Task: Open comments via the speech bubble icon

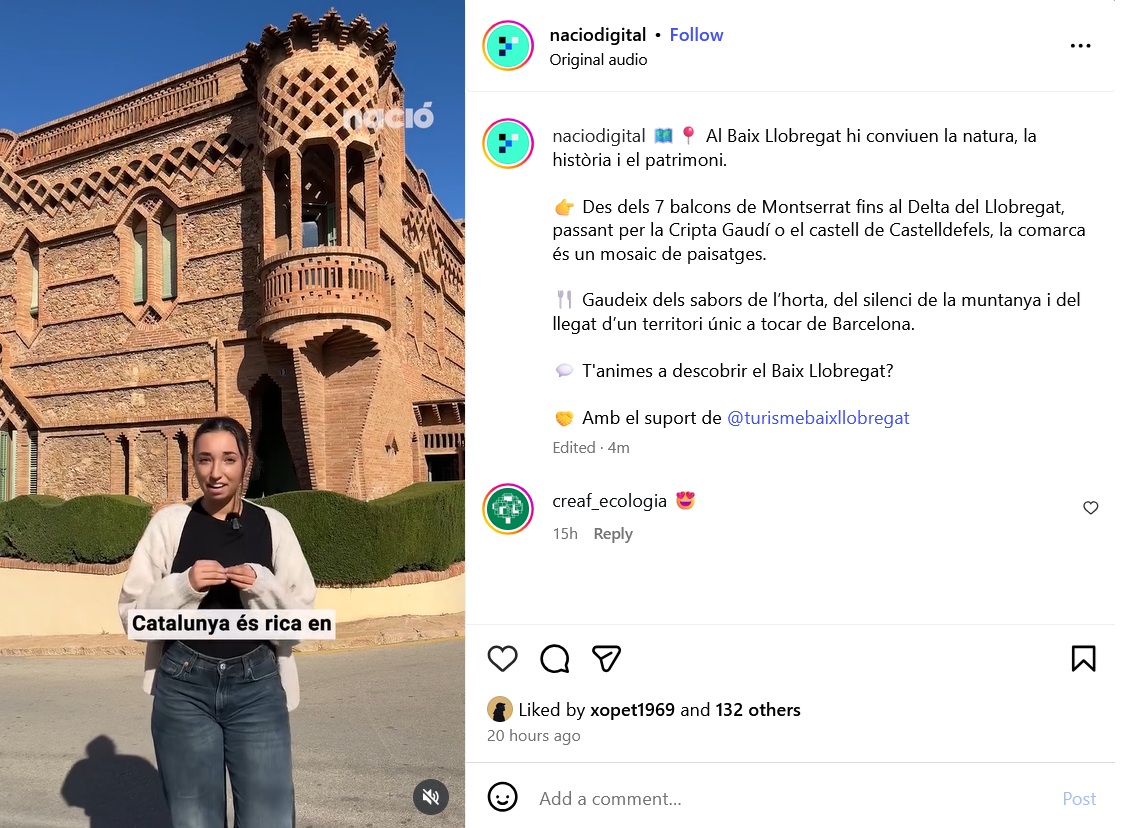Action: click(554, 658)
